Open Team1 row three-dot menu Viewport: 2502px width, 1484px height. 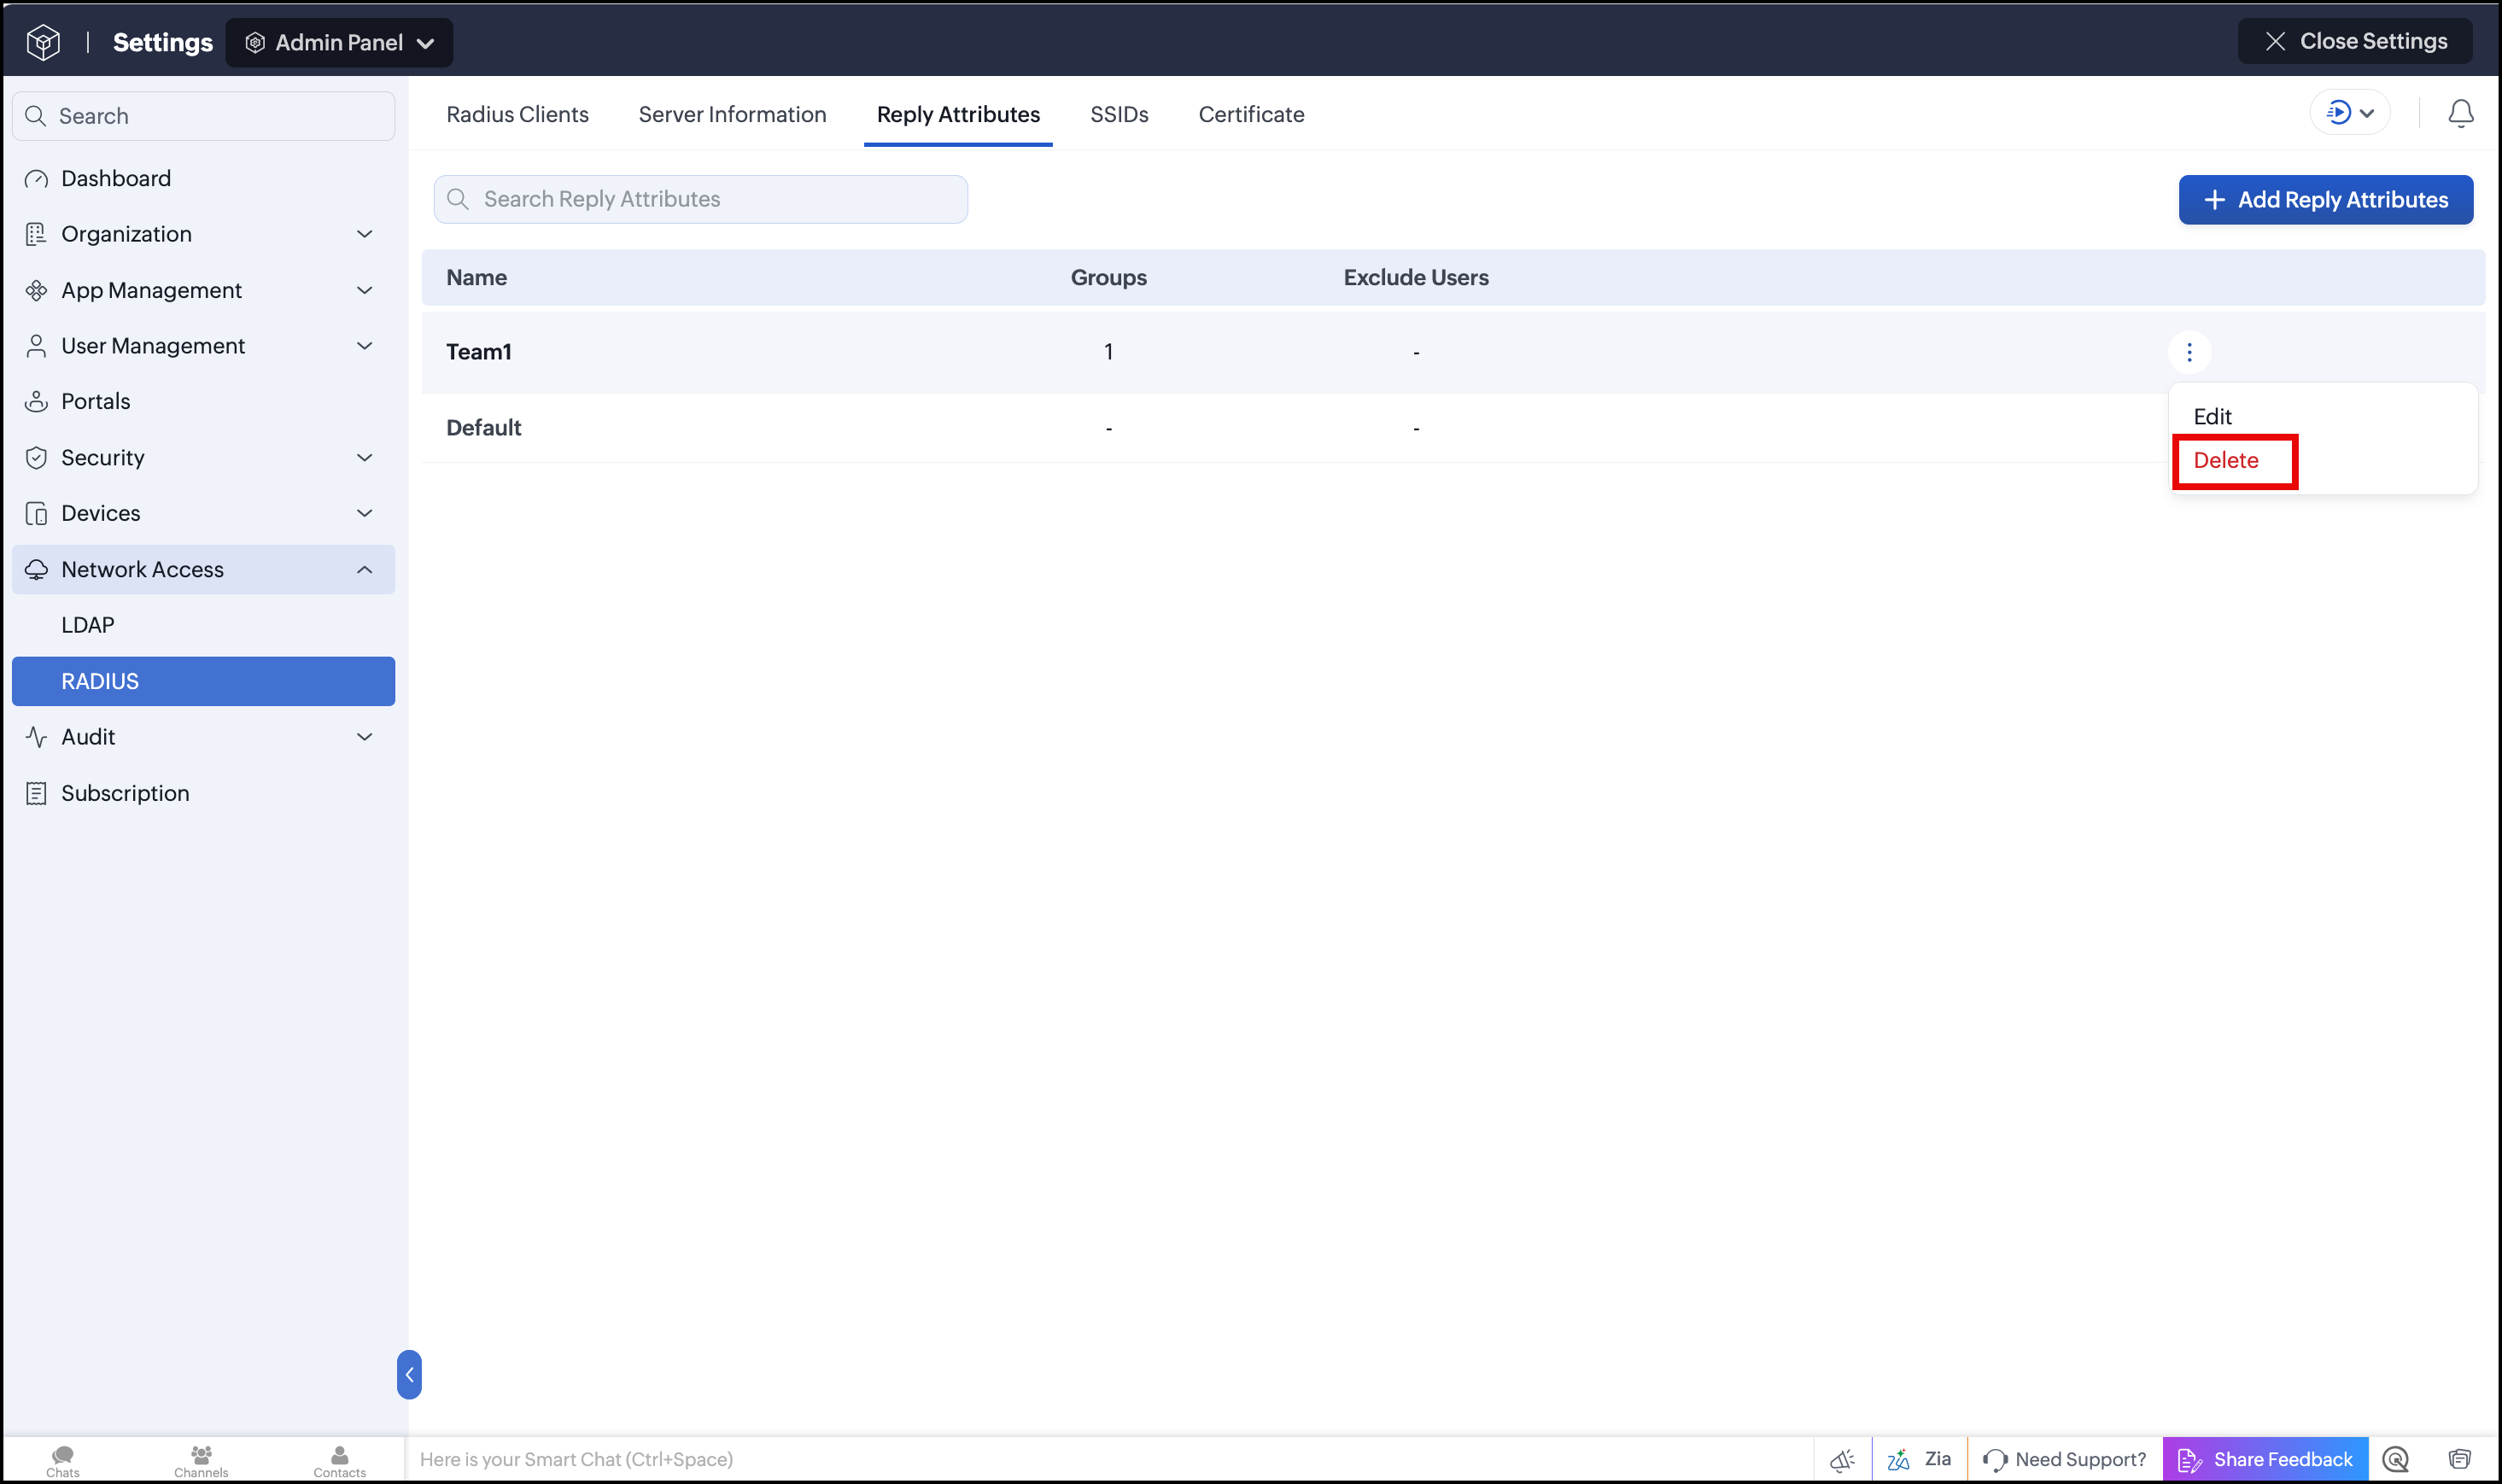pos(2188,352)
